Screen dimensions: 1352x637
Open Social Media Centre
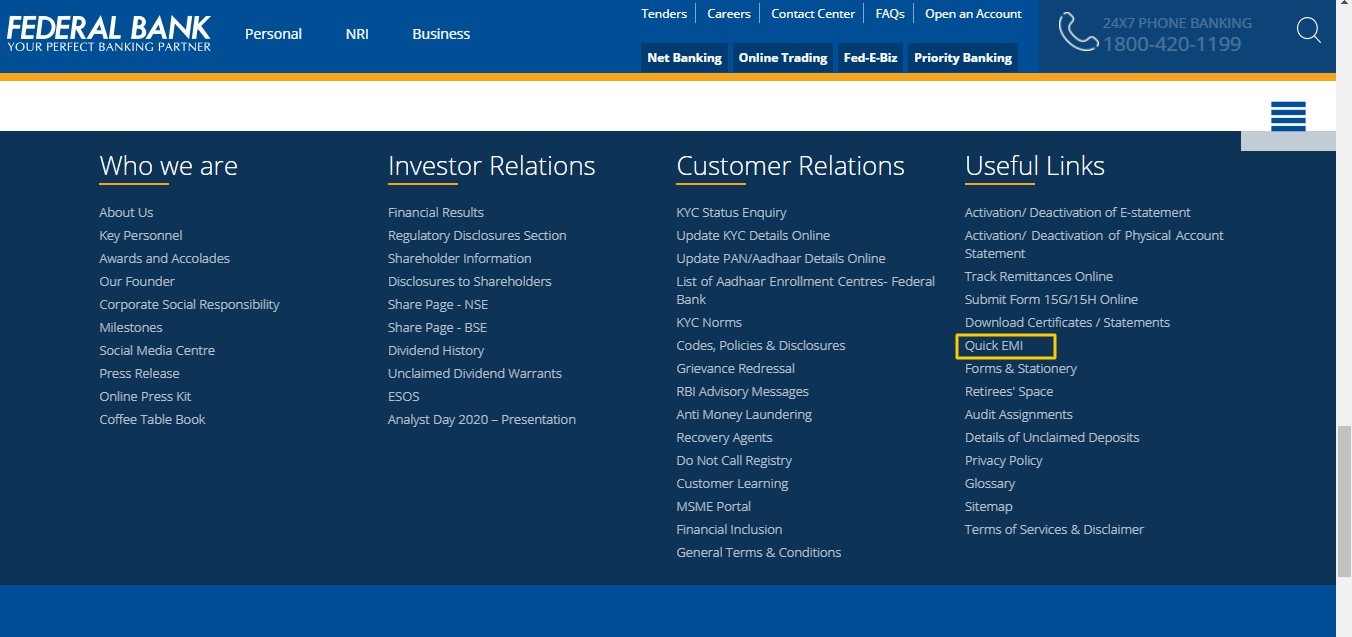[x=157, y=350]
